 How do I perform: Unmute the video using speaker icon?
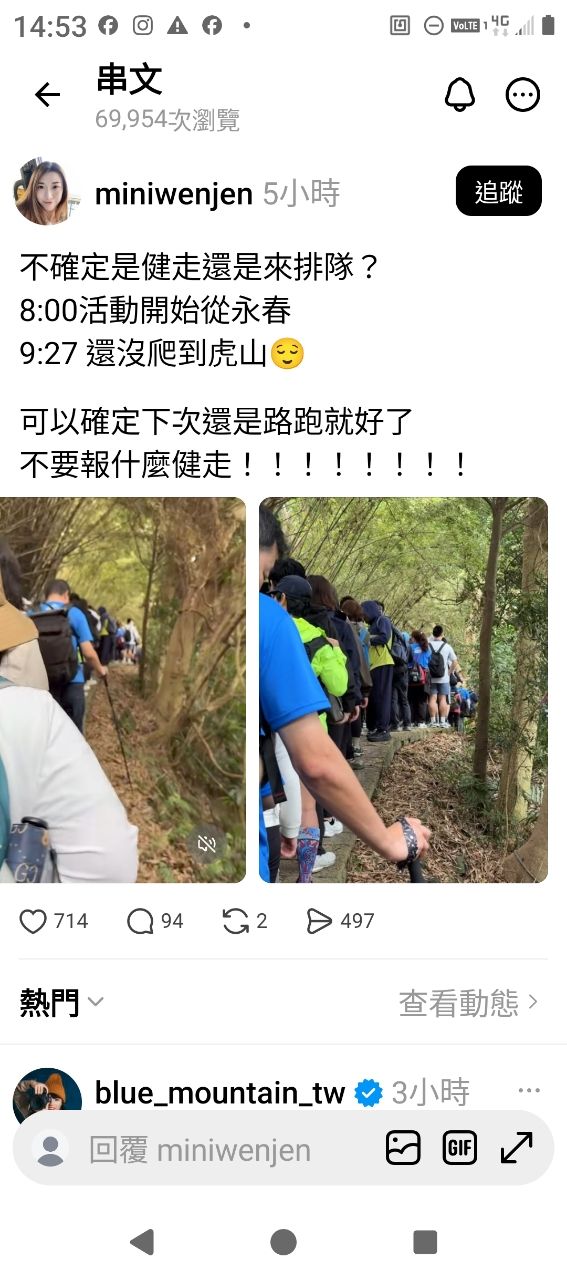[x=207, y=845]
